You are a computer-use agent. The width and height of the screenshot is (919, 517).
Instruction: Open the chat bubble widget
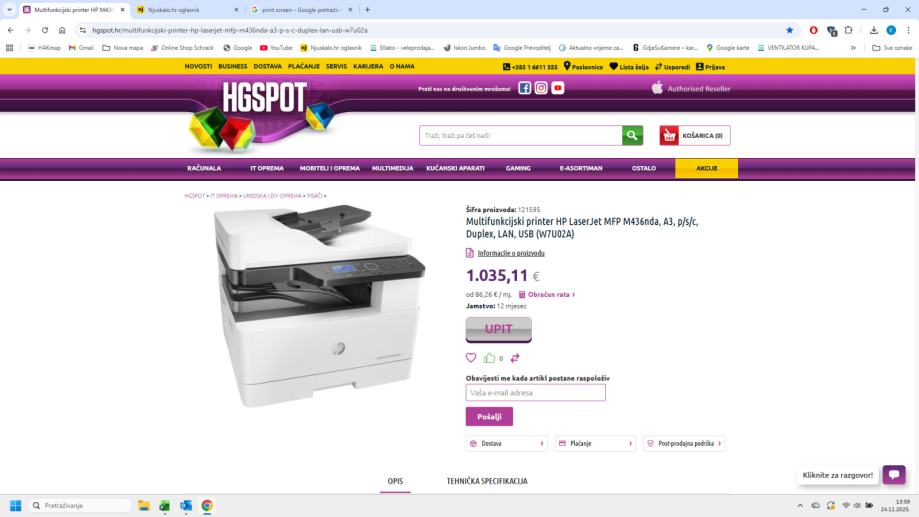[x=894, y=475]
